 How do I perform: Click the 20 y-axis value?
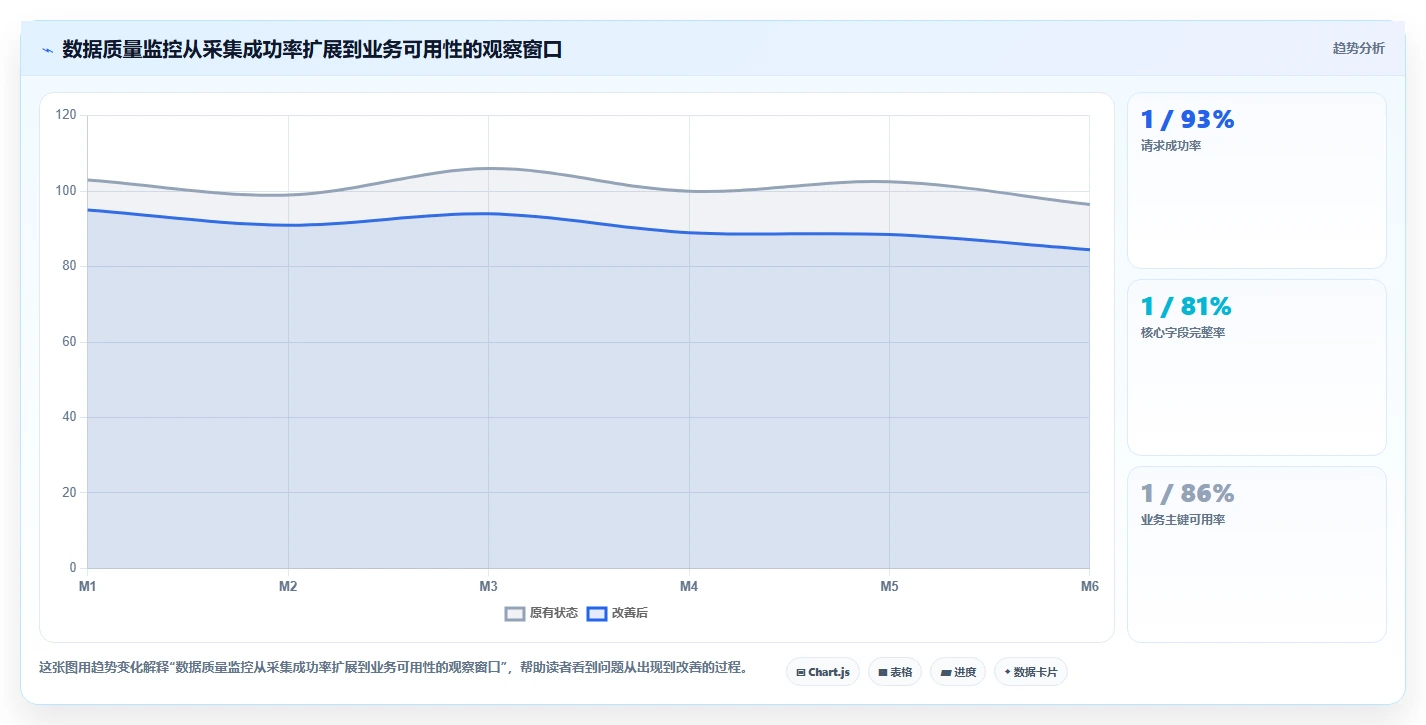tap(69, 493)
